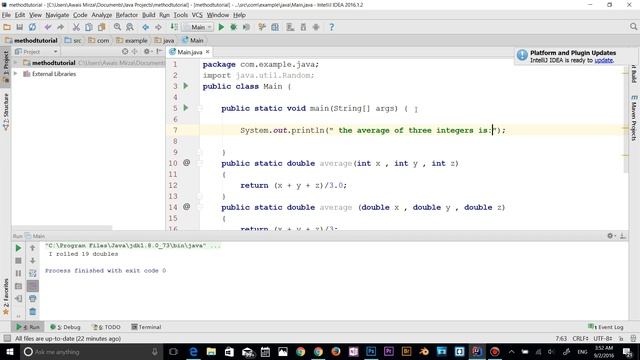
Task: Toggle tool window buttons at status bar left corner
Action: click(x=7, y=338)
